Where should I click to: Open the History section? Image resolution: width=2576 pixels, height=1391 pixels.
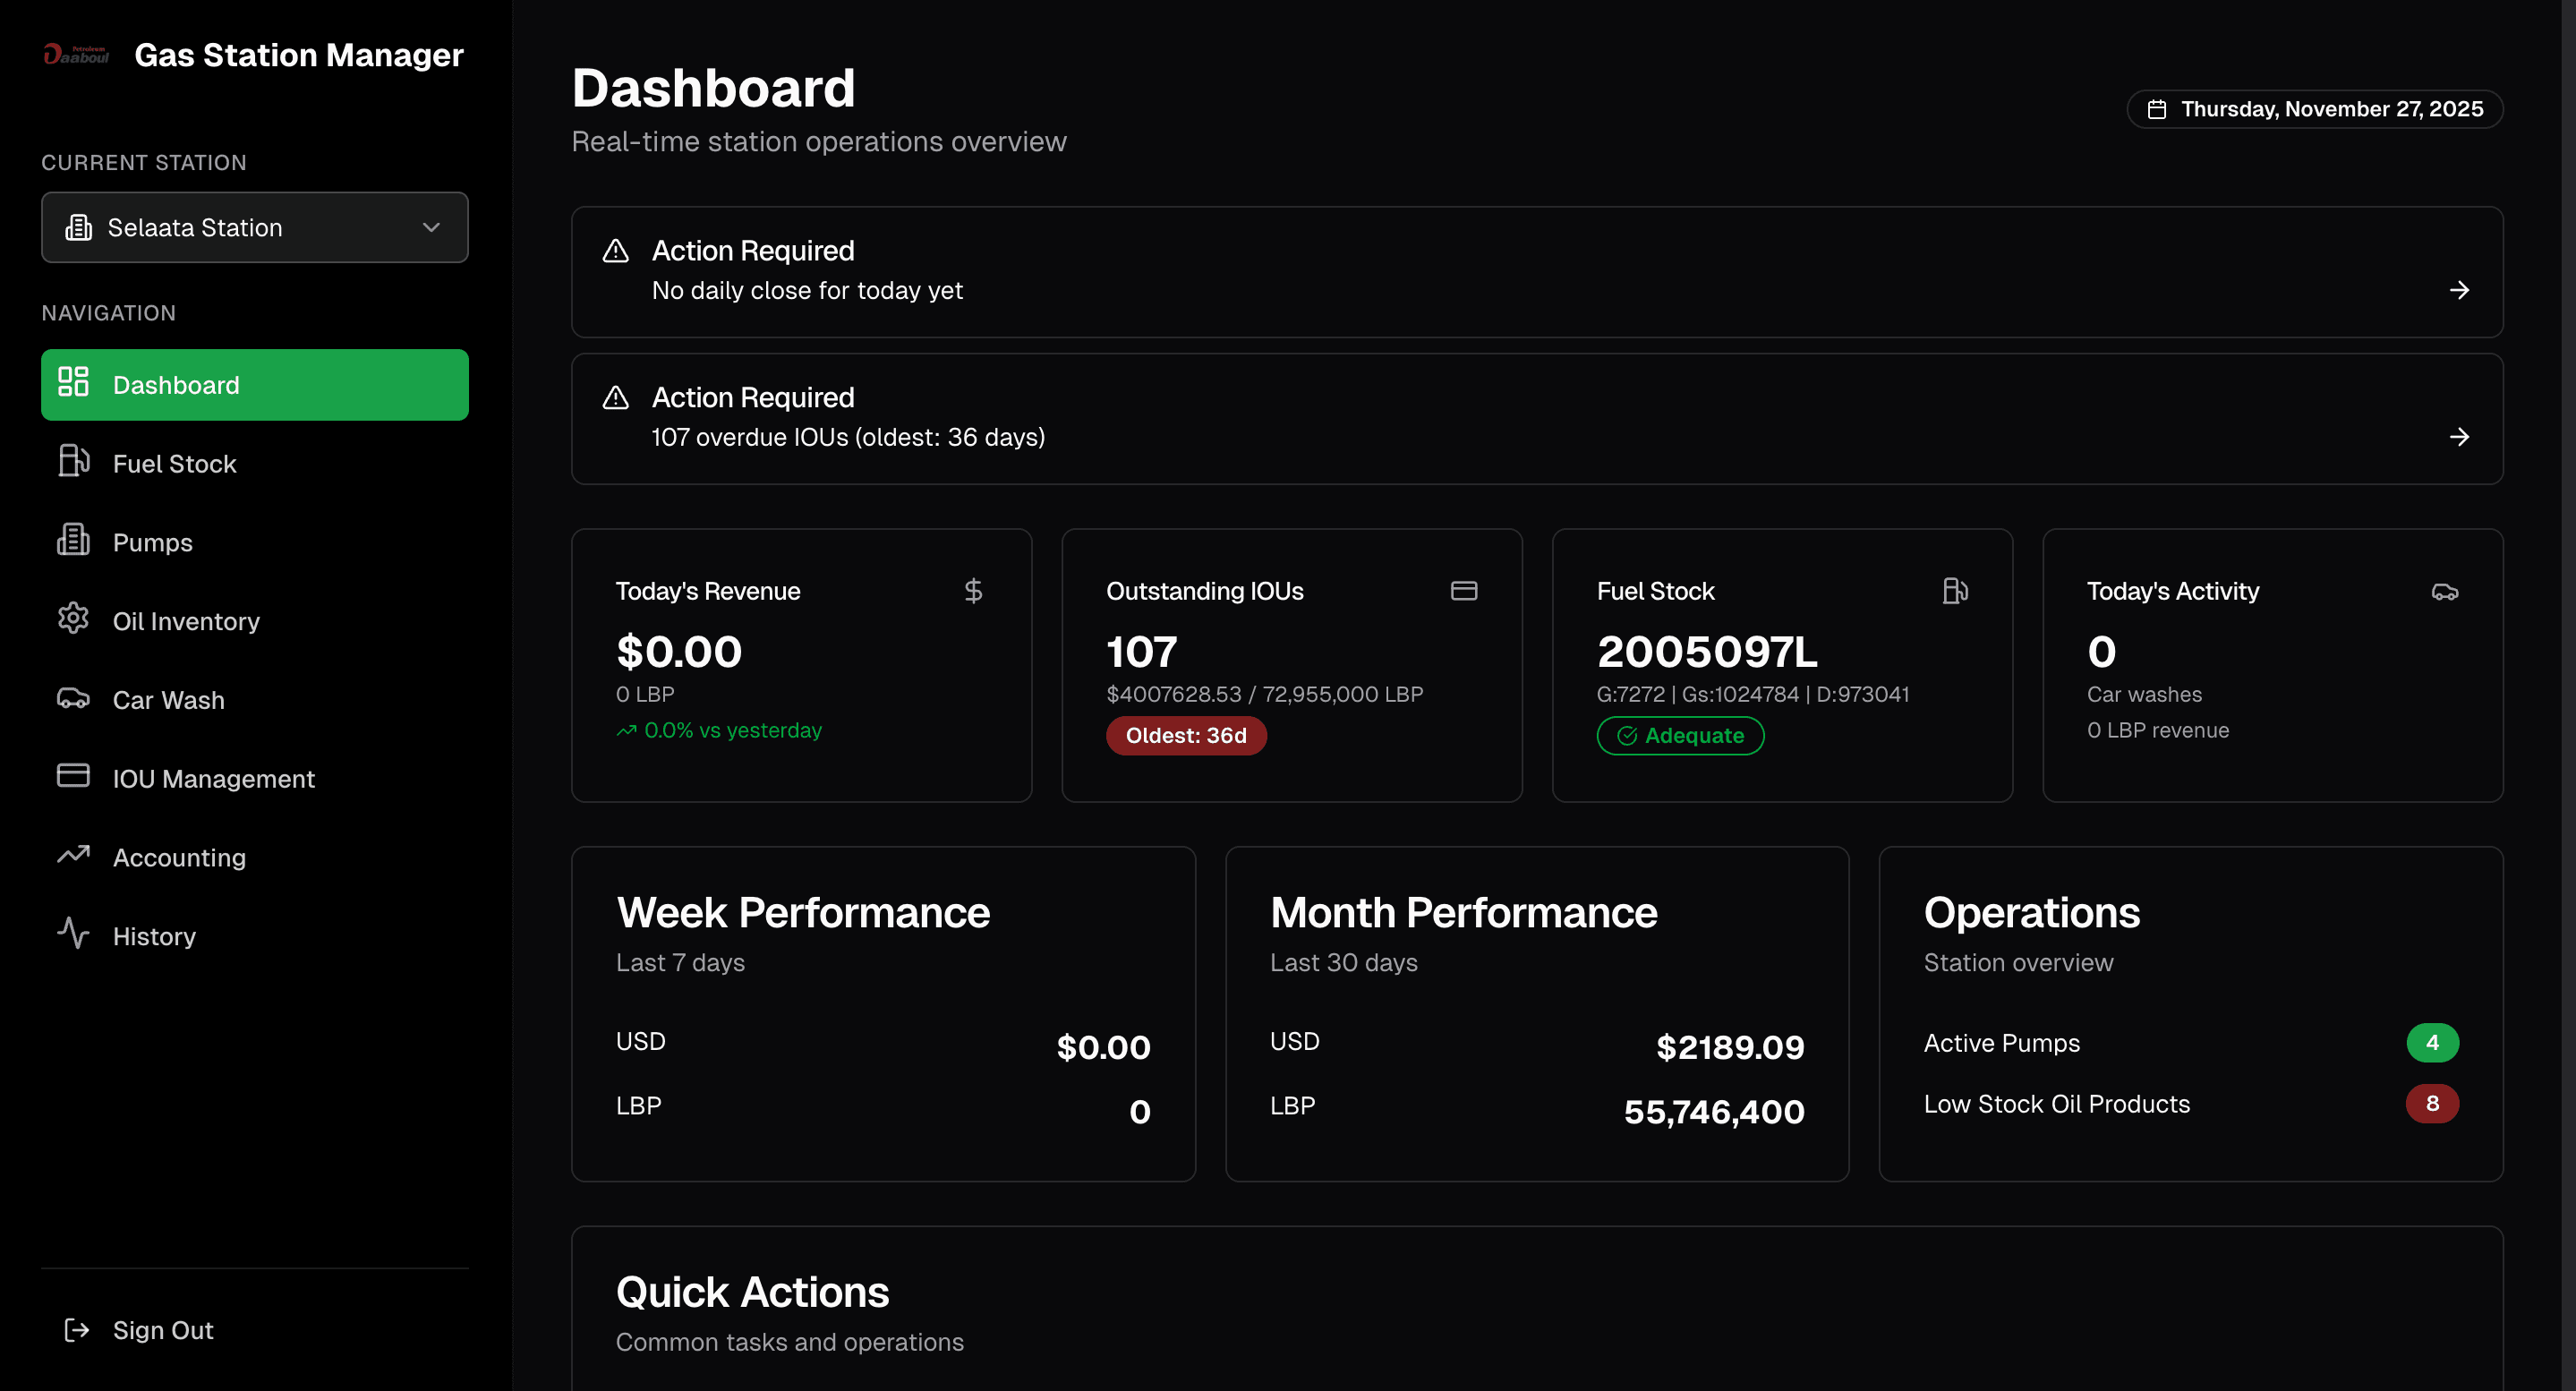tap(154, 936)
